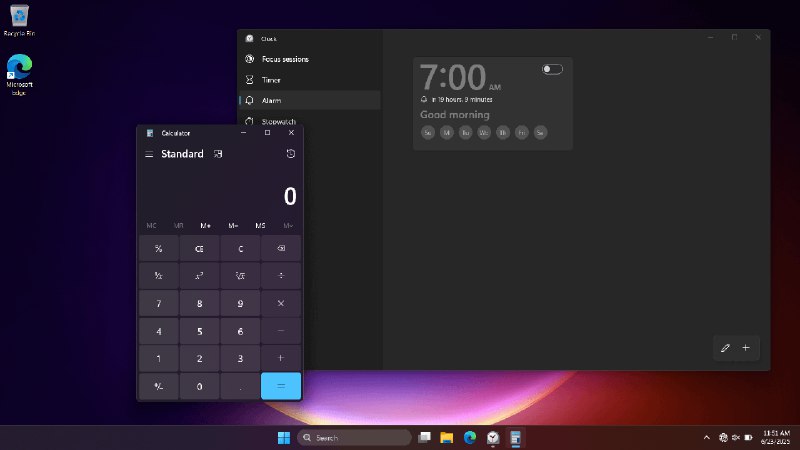Toggle Tuesday on the Good morning alarm
Viewport: 800px width, 450px height.
[x=465, y=133]
